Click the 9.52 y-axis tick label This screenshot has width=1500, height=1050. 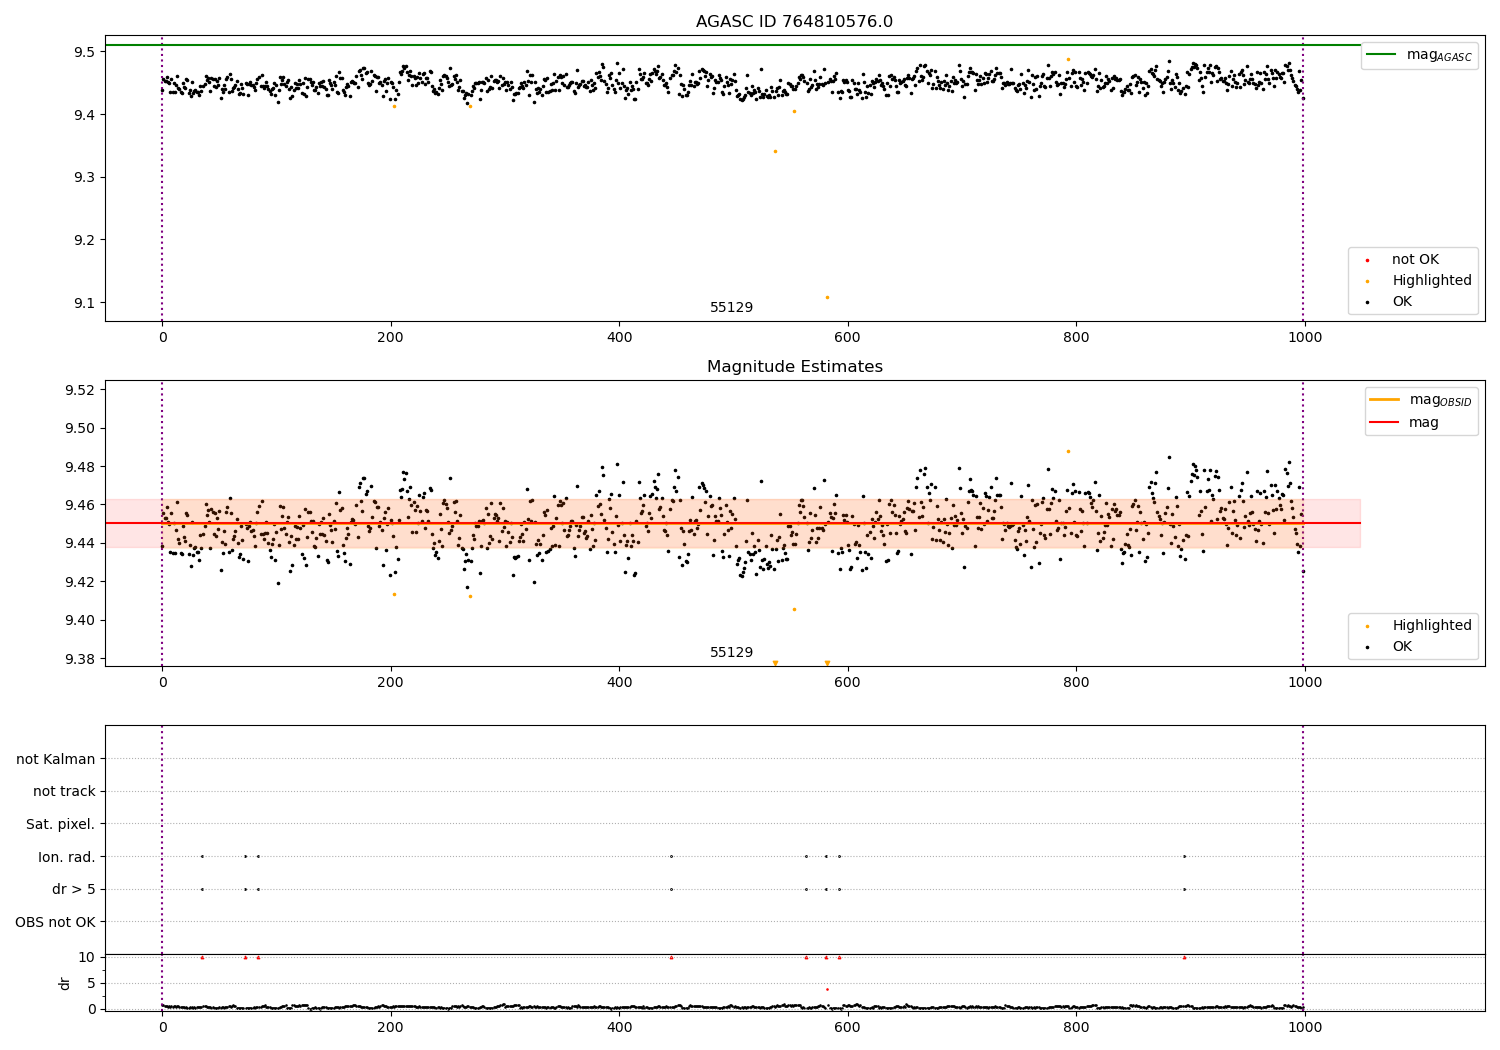pos(80,390)
